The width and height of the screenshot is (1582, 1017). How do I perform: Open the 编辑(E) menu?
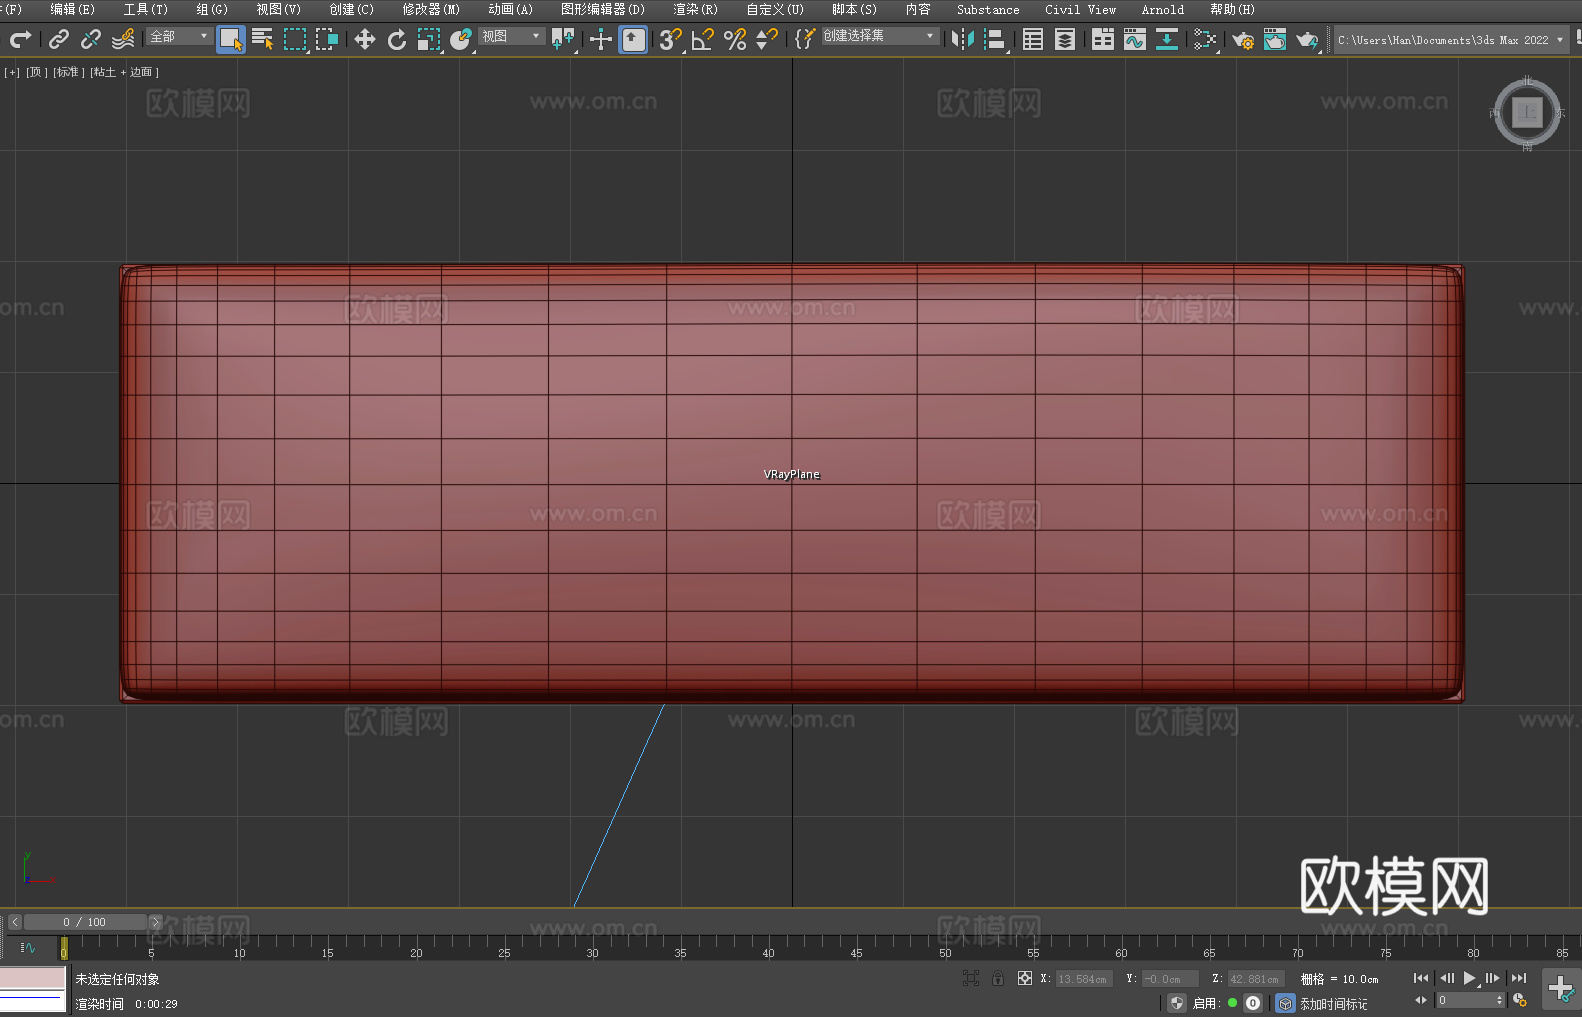click(x=72, y=9)
